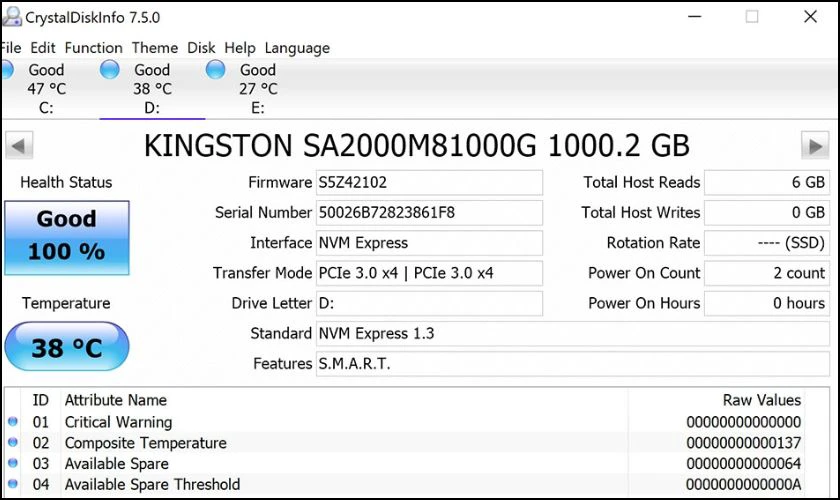Click the KINGSTON SA2000M81000G disk title

[417, 145]
